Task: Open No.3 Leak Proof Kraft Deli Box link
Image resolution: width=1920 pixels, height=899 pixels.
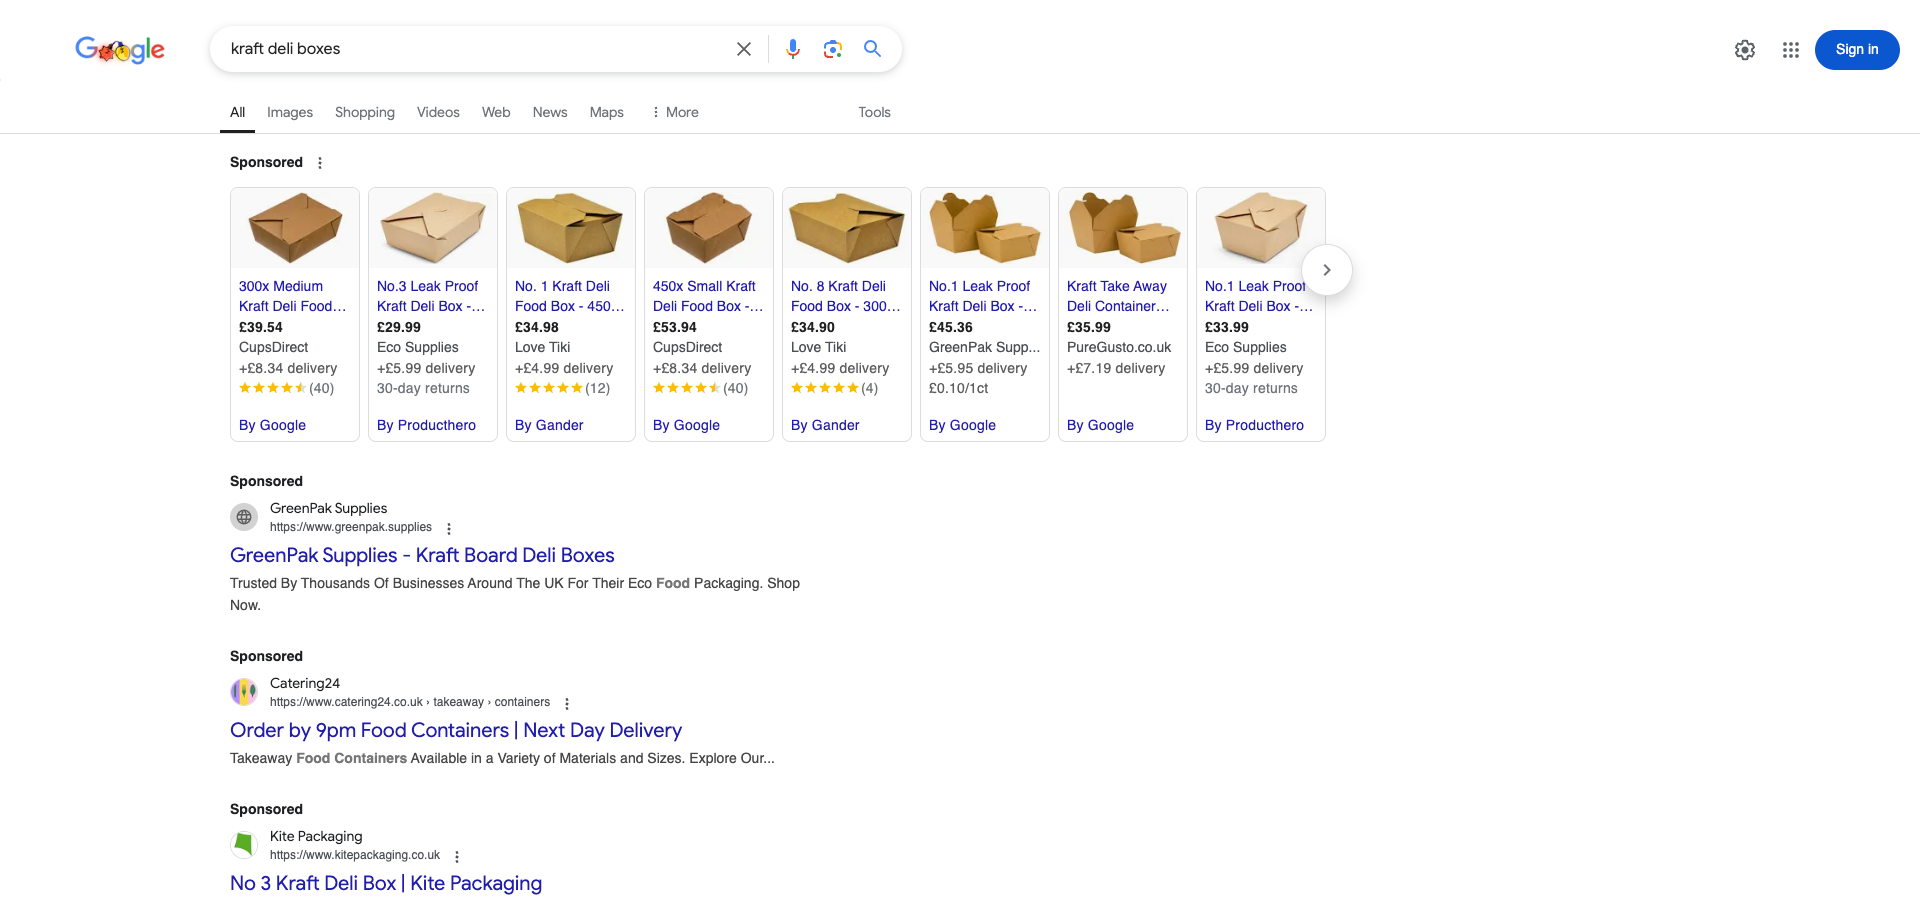Action: click(x=431, y=296)
